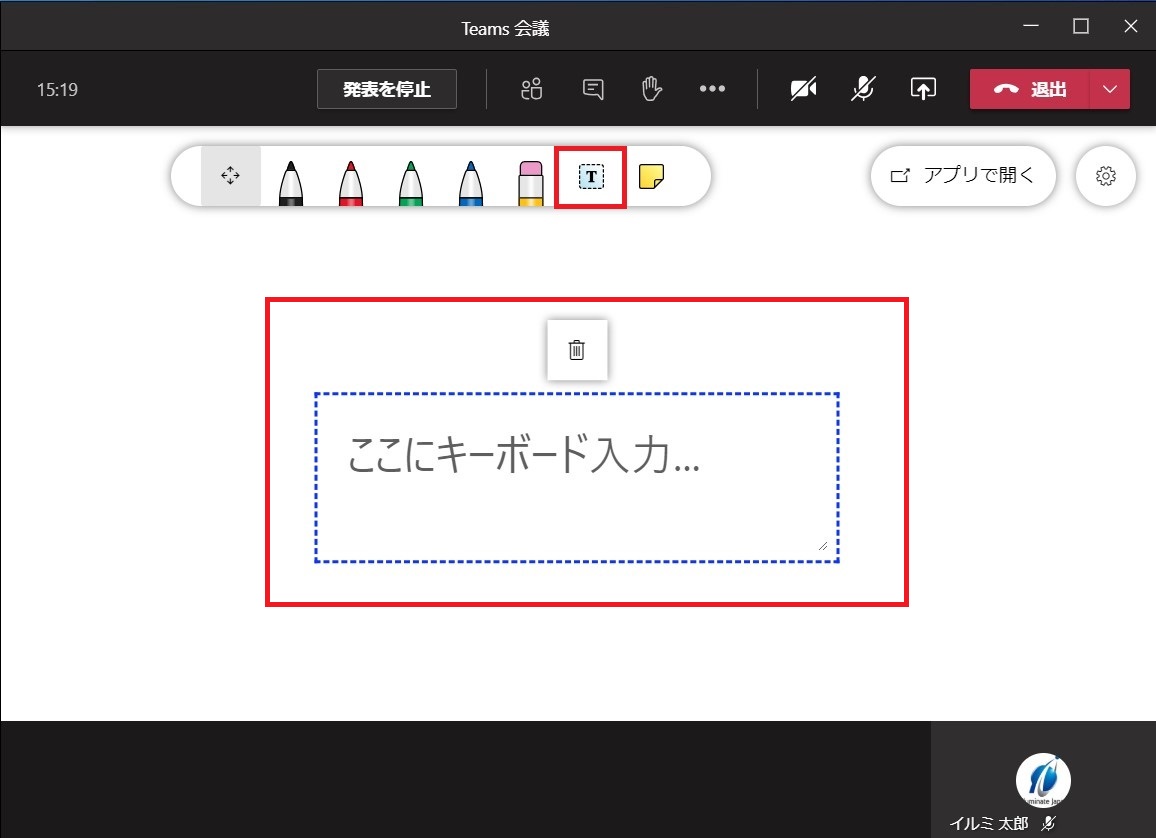Show meeting participants

(x=532, y=88)
